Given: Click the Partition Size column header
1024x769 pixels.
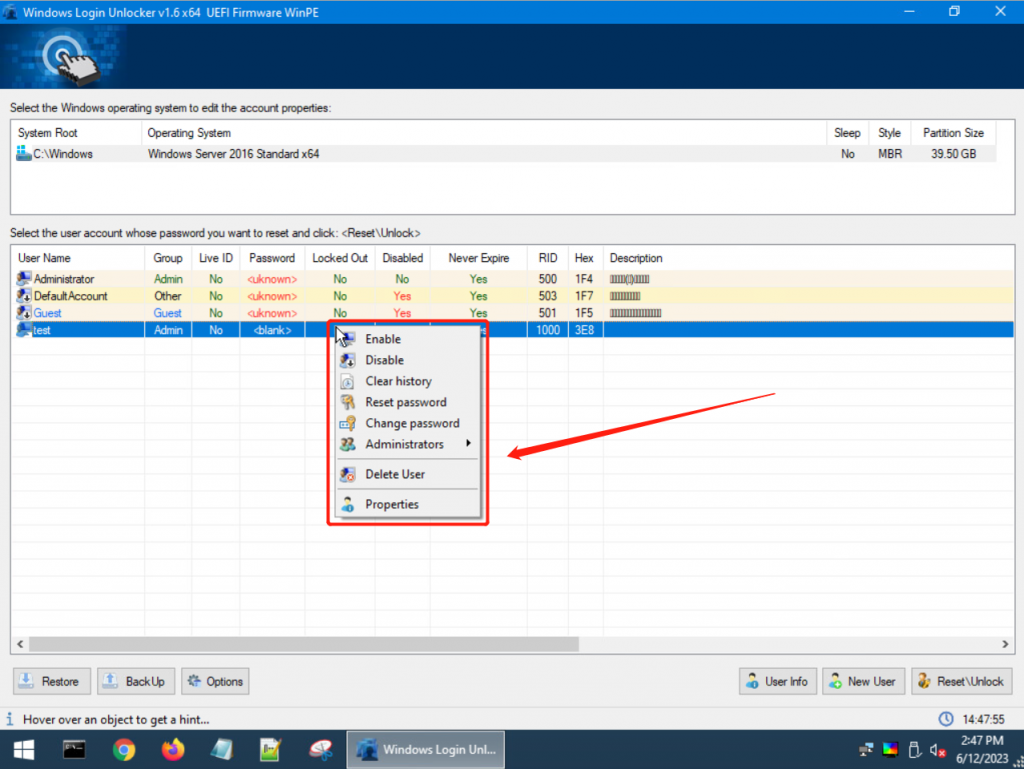Looking at the screenshot, I should click(953, 133).
